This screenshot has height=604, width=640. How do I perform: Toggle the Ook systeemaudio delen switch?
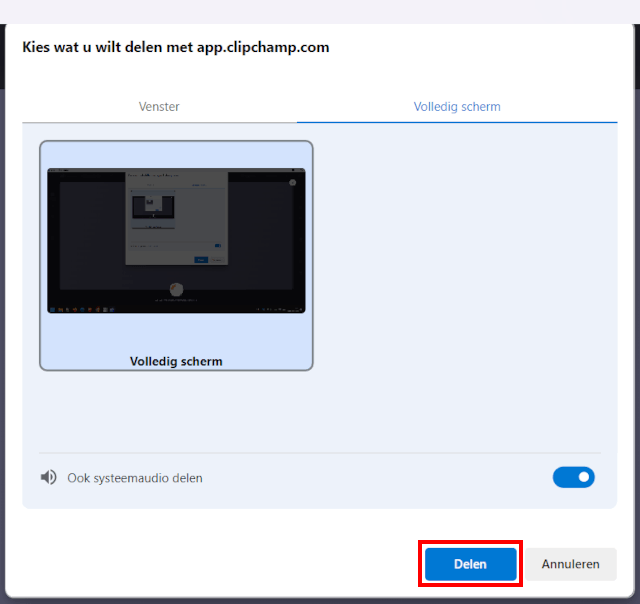click(x=573, y=477)
